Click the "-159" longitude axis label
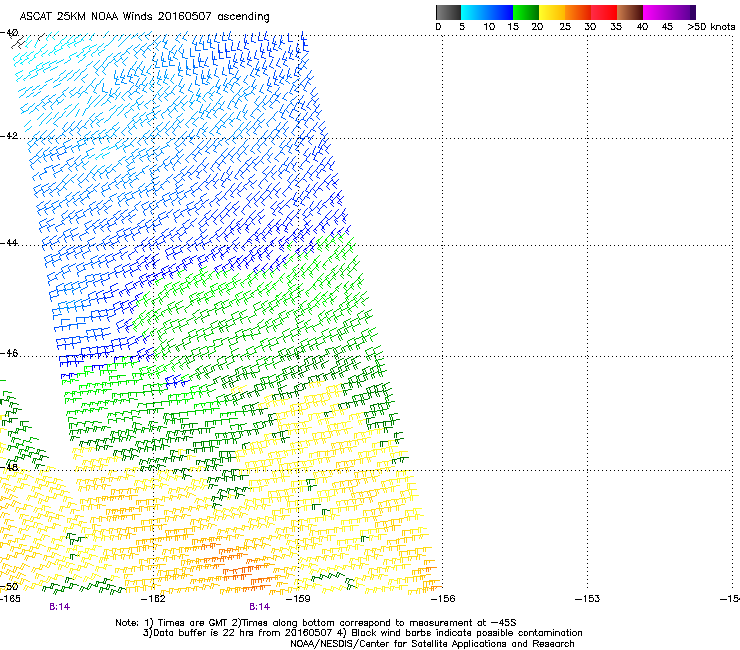 coord(298,599)
